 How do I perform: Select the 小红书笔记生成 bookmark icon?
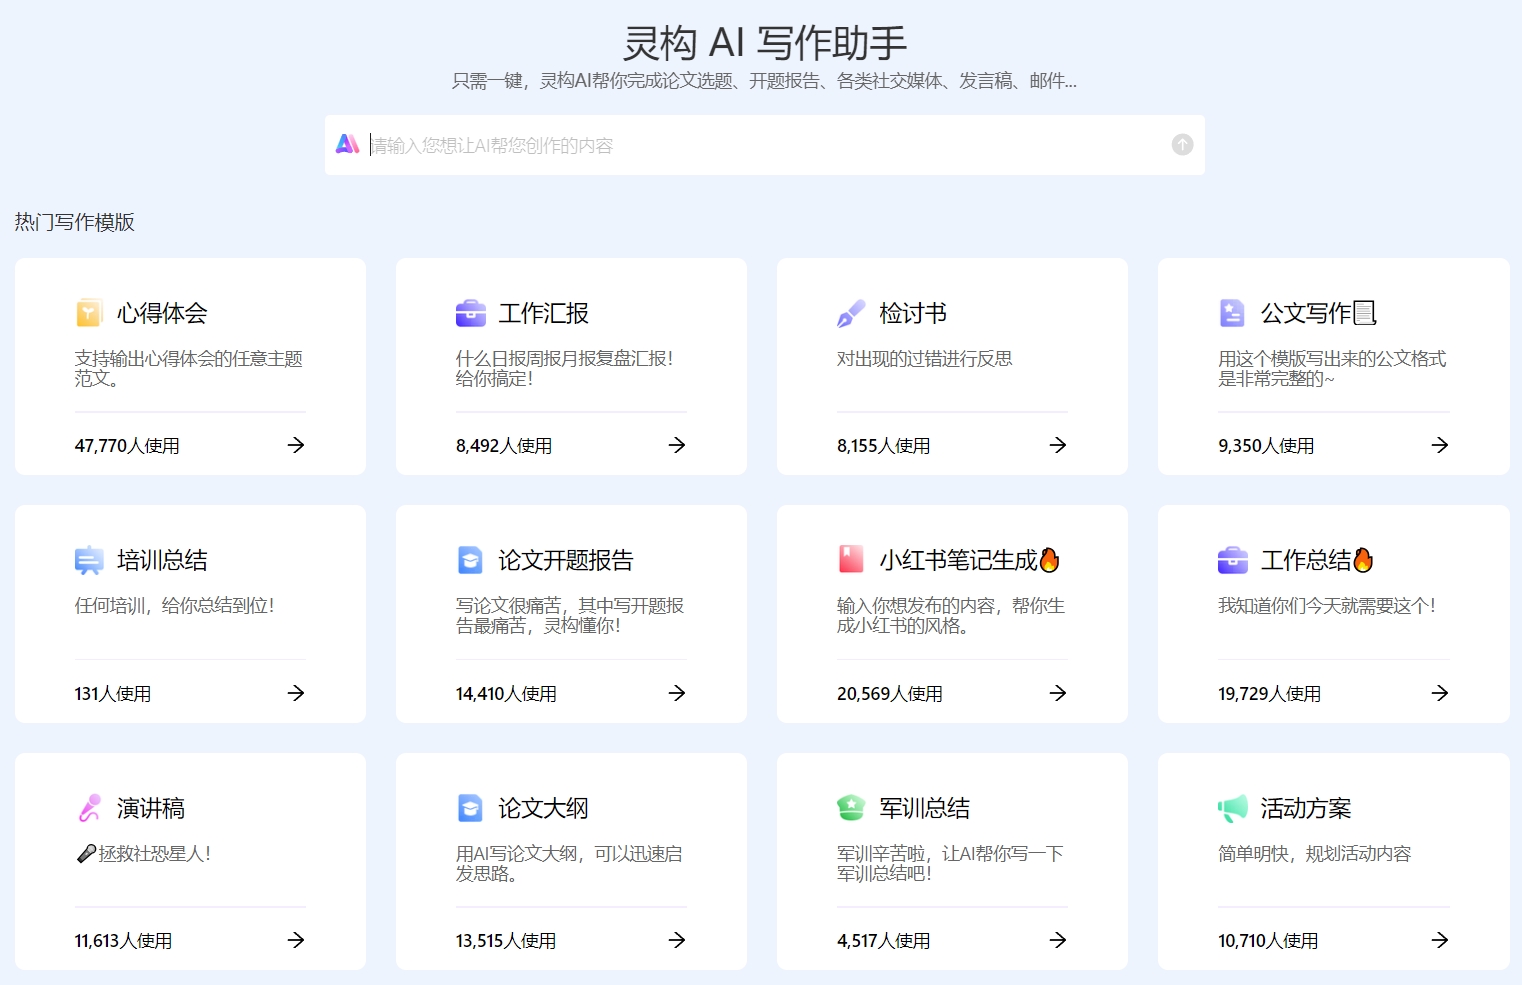click(x=851, y=560)
